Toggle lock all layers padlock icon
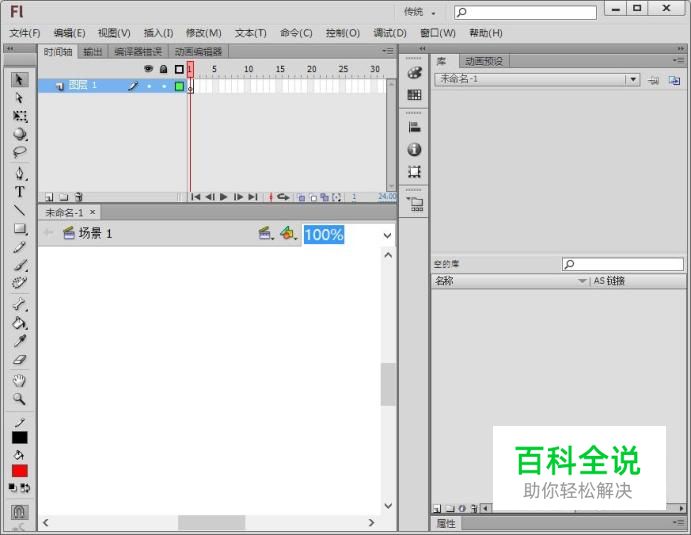This screenshot has height=535, width=691. [x=163, y=69]
